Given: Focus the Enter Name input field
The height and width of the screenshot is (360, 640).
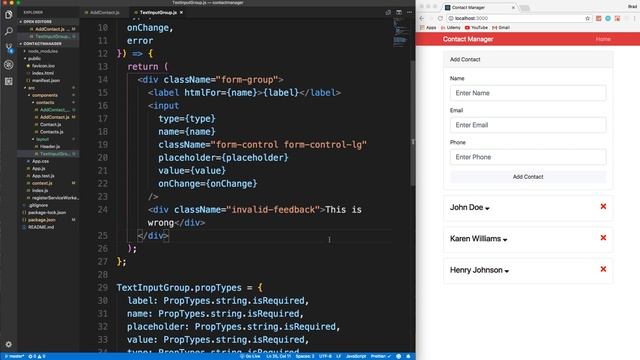Looking at the screenshot, I should click(x=528, y=93).
